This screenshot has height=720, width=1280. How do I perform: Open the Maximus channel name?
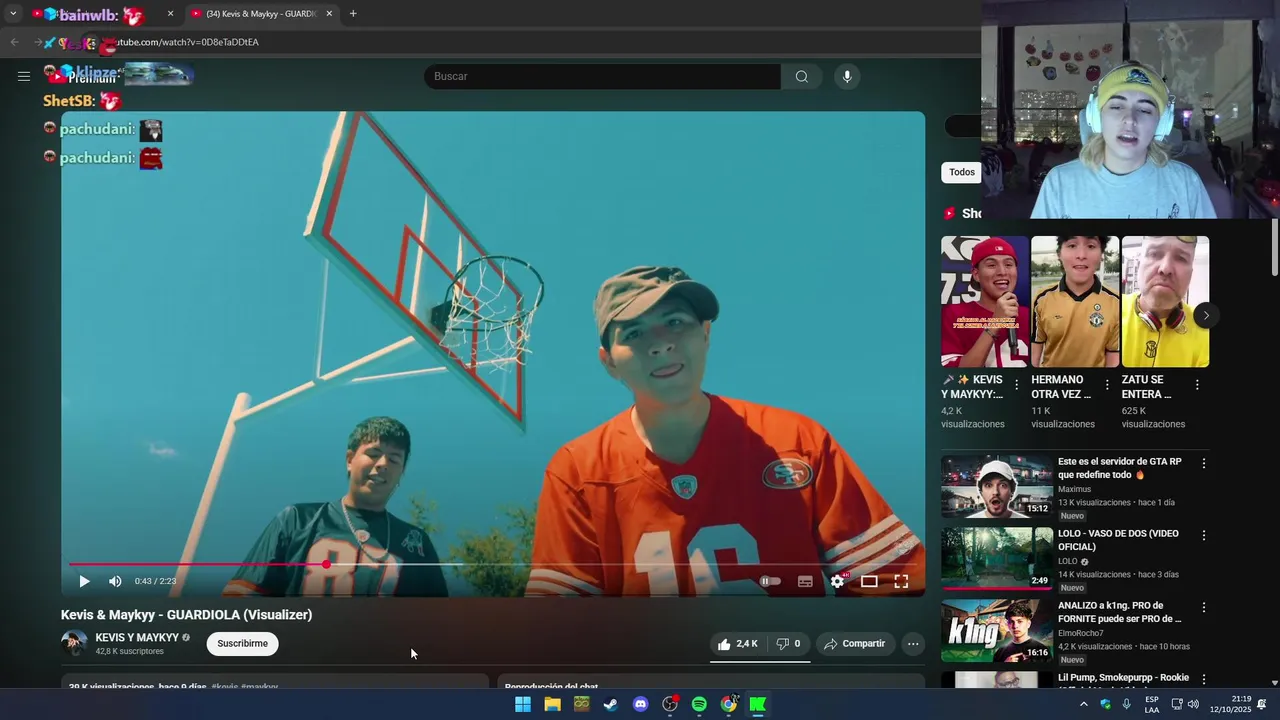point(1075,489)
